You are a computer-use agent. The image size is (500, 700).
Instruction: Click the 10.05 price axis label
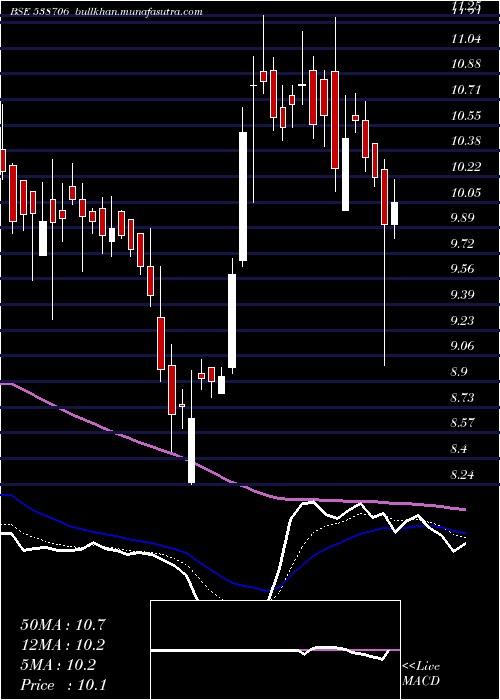pyautogui.click(x=466, y=193)
